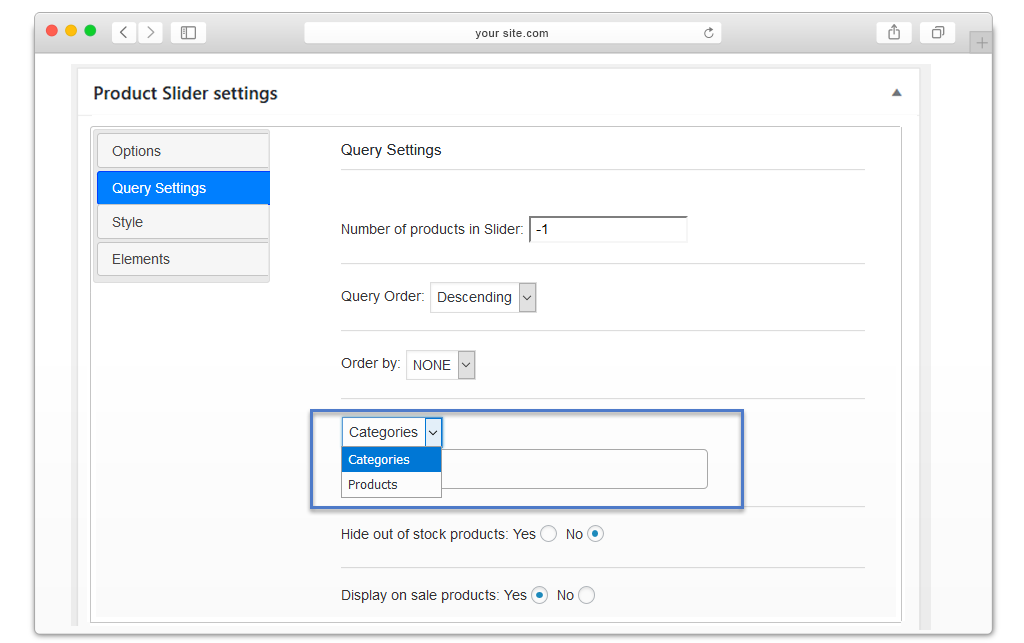Click the Query Settings section title
The height and width of the screenshot is (643, 1024).
pos(391,150)
